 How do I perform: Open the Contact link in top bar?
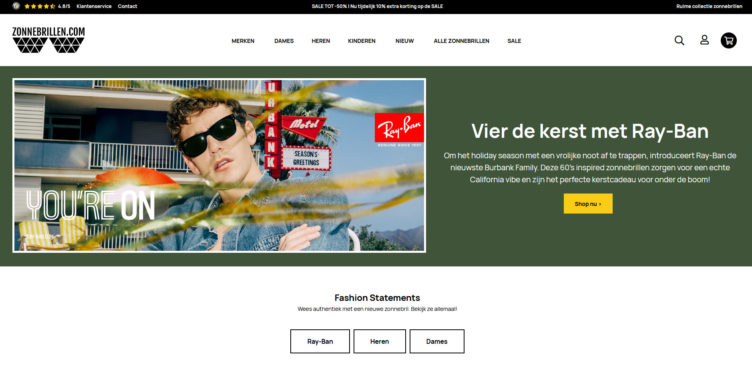[128, 6]
